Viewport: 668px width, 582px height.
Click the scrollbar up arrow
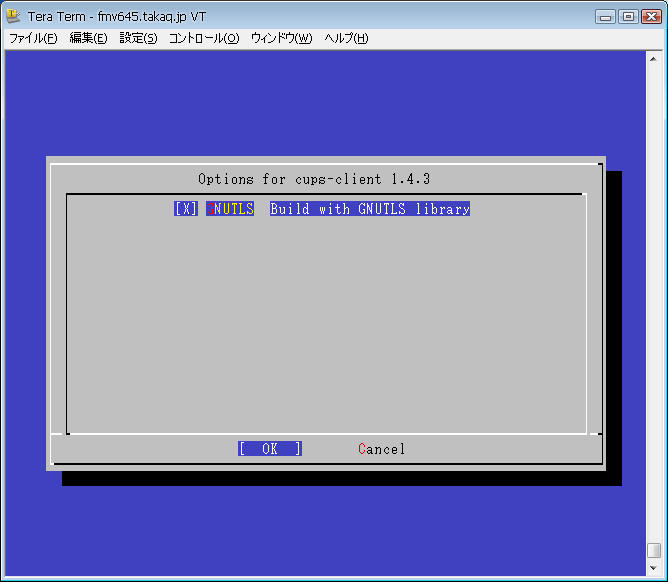(654, 59)
